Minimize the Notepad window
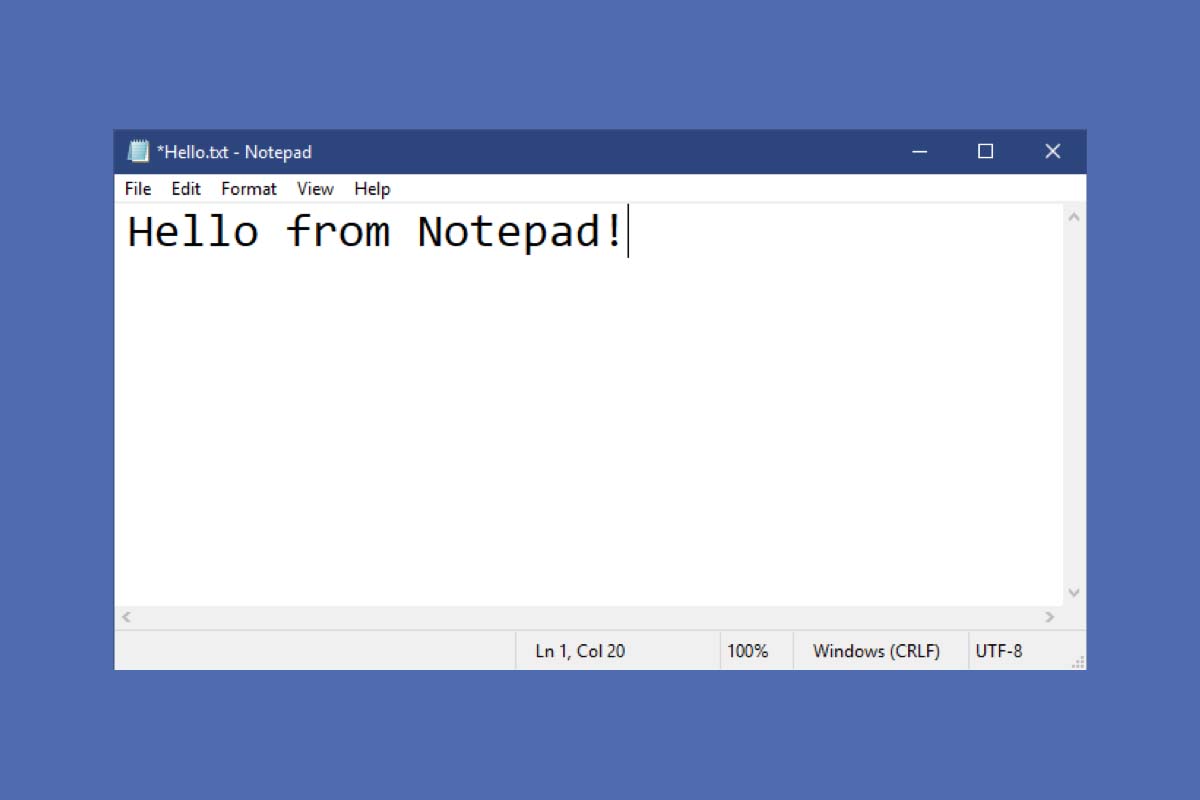The image size is (1200, 800). [x=920, y=152]
